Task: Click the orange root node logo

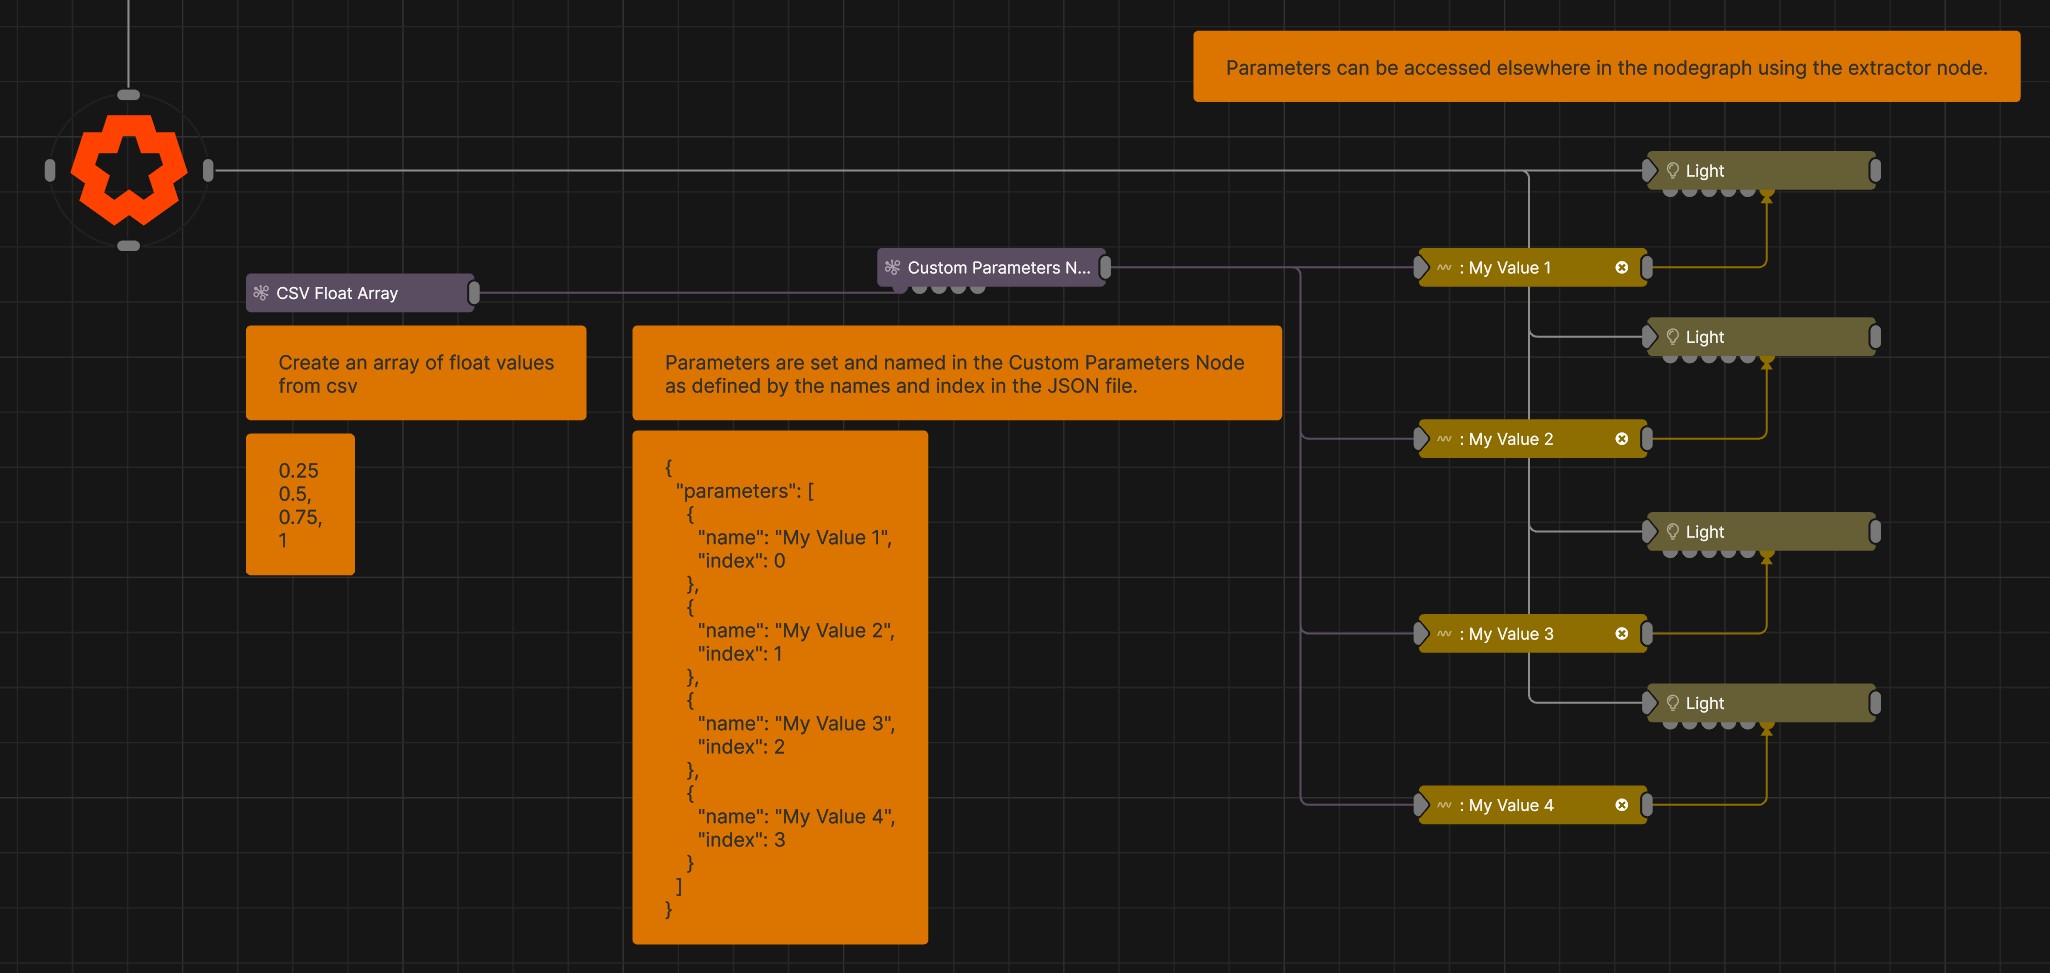Action: tap(129, 170)
